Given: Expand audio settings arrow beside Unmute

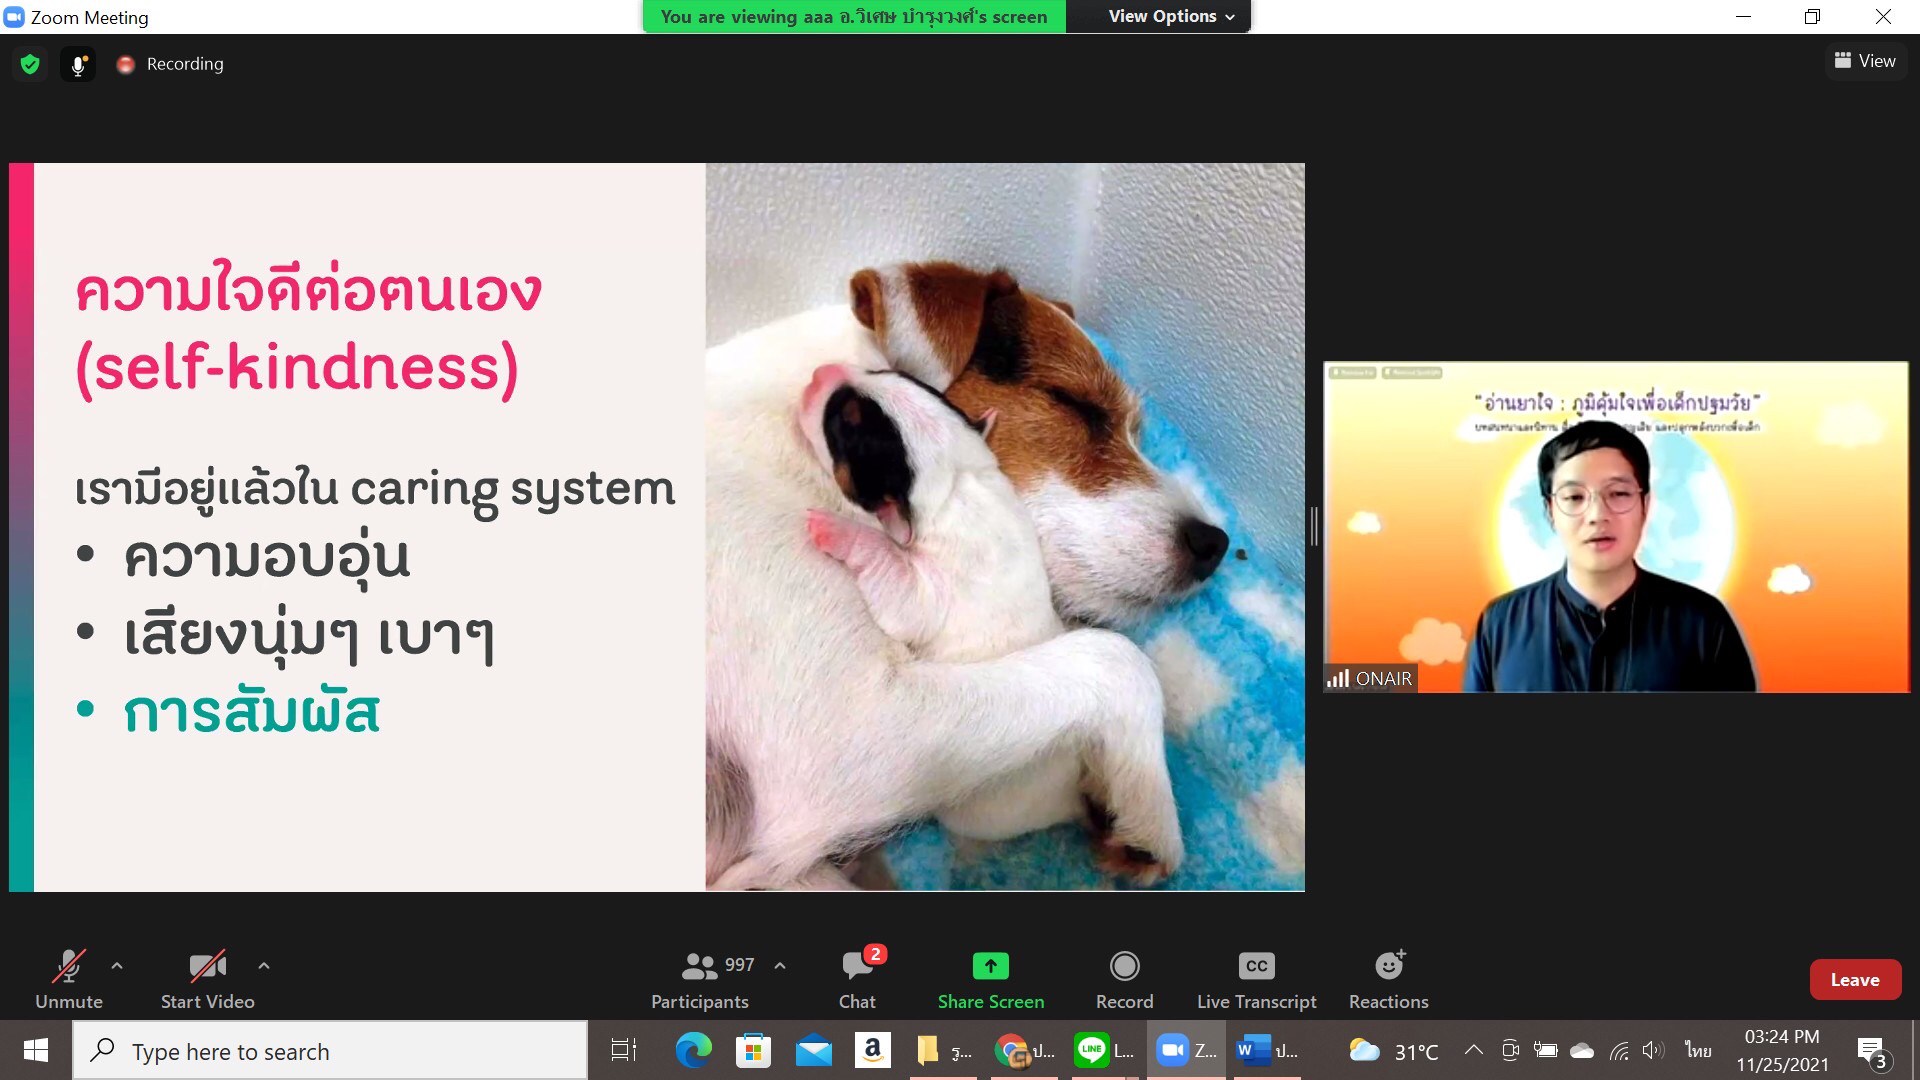Looking at the screenshot, I should [x=117, y=966].
